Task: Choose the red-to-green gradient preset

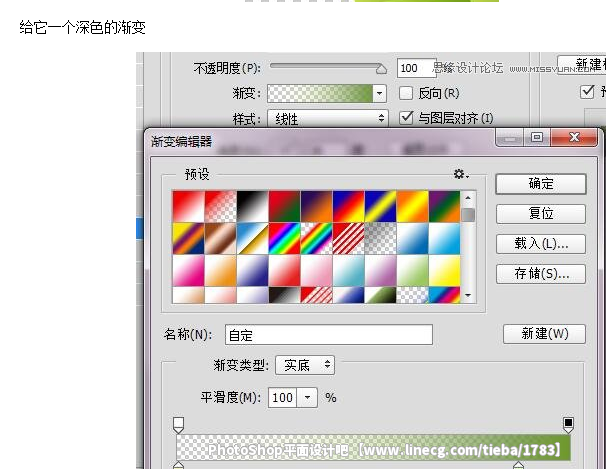Action: 285,207
